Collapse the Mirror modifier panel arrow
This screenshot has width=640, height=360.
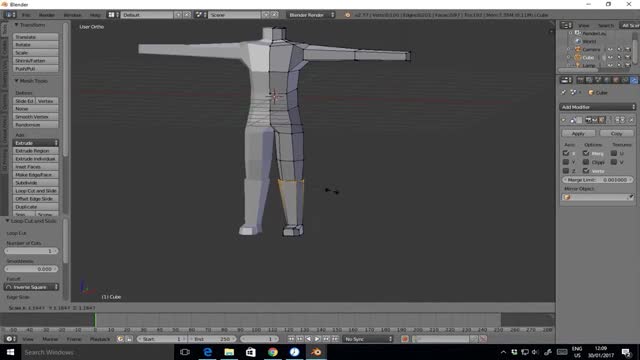coord(564,120)
